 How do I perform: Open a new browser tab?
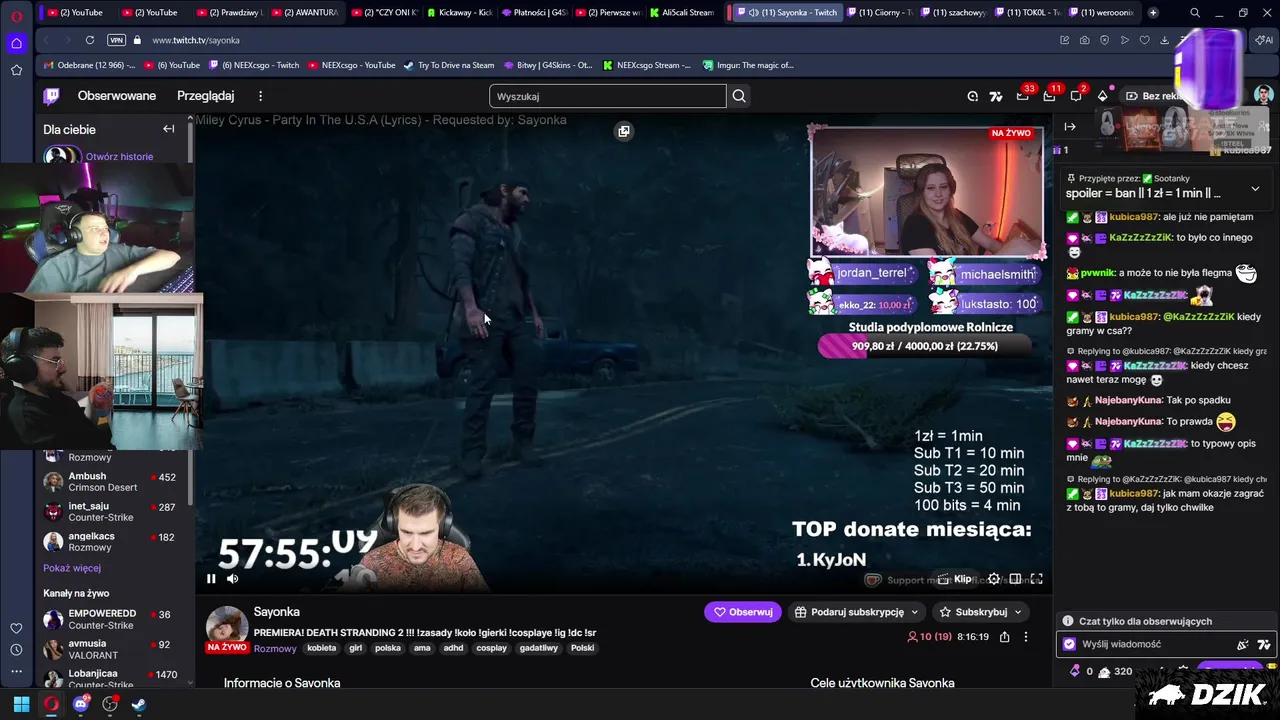[x=1153, y=13]
